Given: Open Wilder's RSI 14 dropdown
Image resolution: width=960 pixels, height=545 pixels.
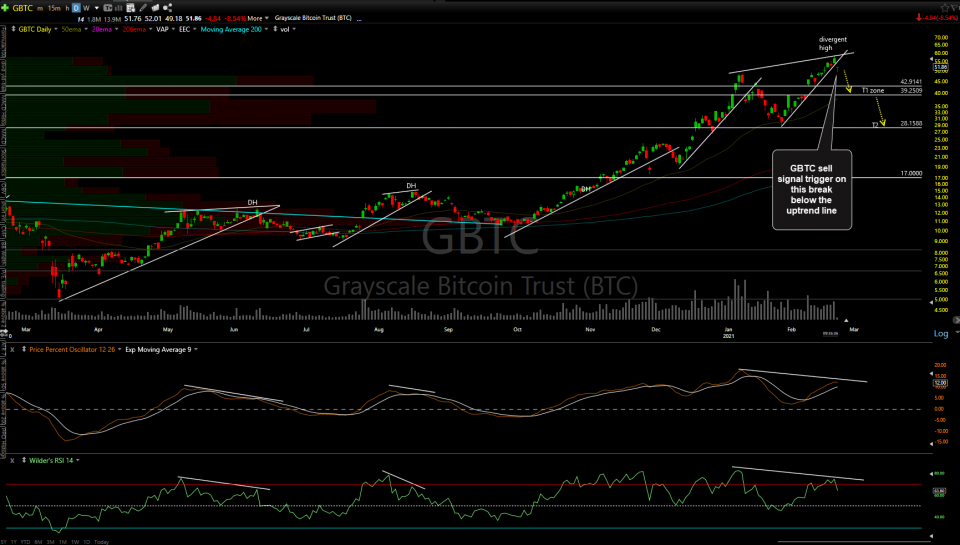Looking at the screenshot, I should (78, 460).
